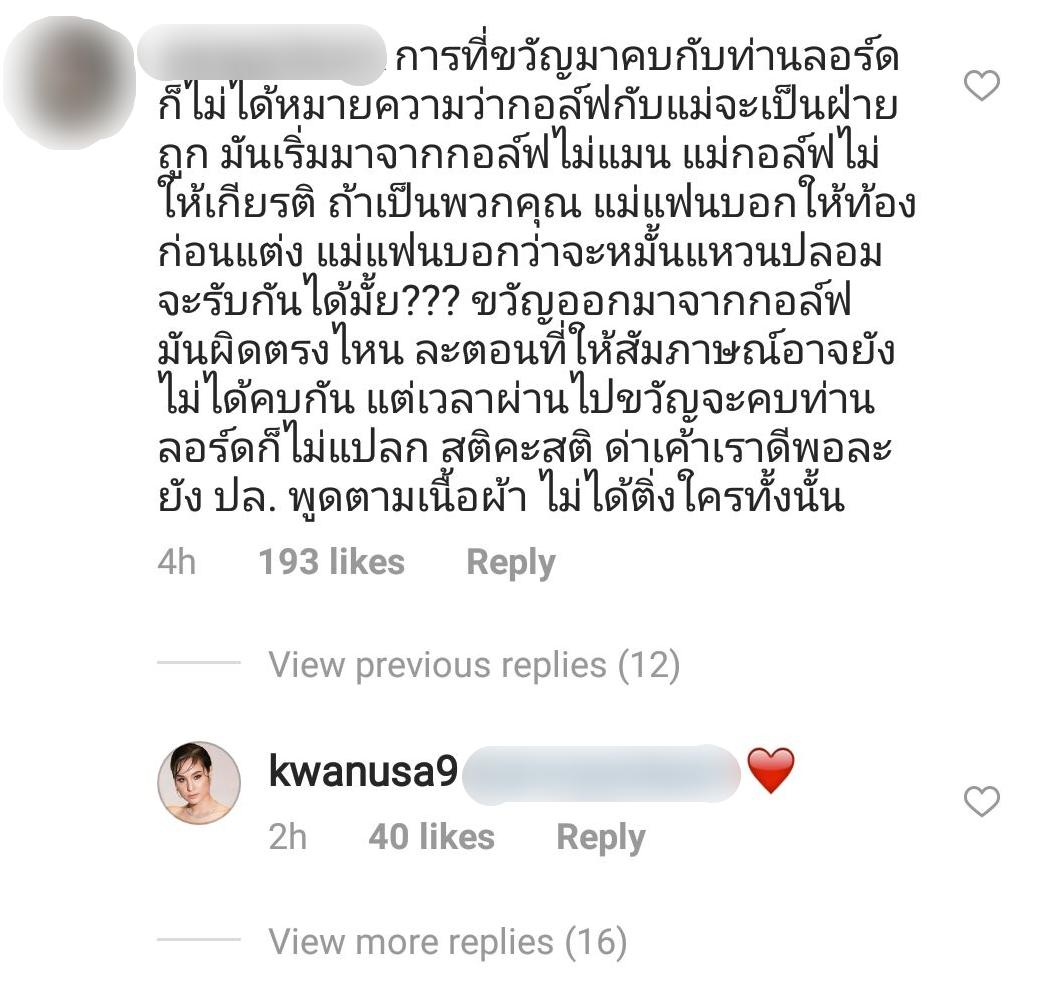View the 40 likes on kwanusa9's reply
Viewport: 1048px width, 984px height.
pyautogui.click(x=432, y=837)
